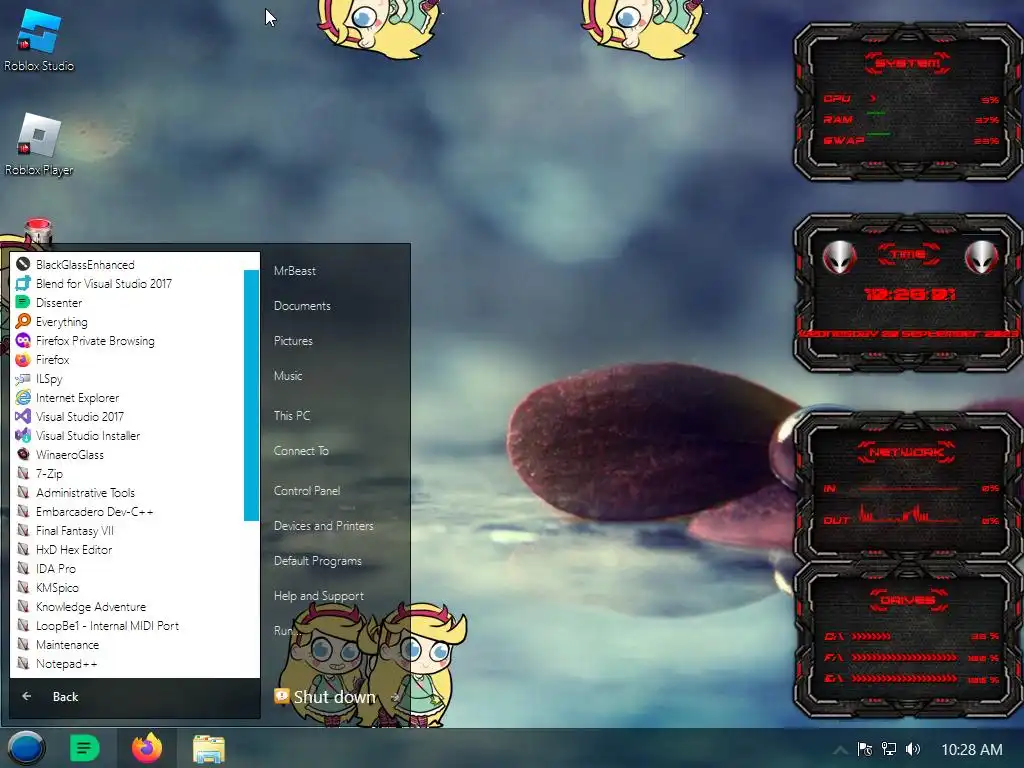
Task: Click the DRIVES widget title
Action: [908, 600]
